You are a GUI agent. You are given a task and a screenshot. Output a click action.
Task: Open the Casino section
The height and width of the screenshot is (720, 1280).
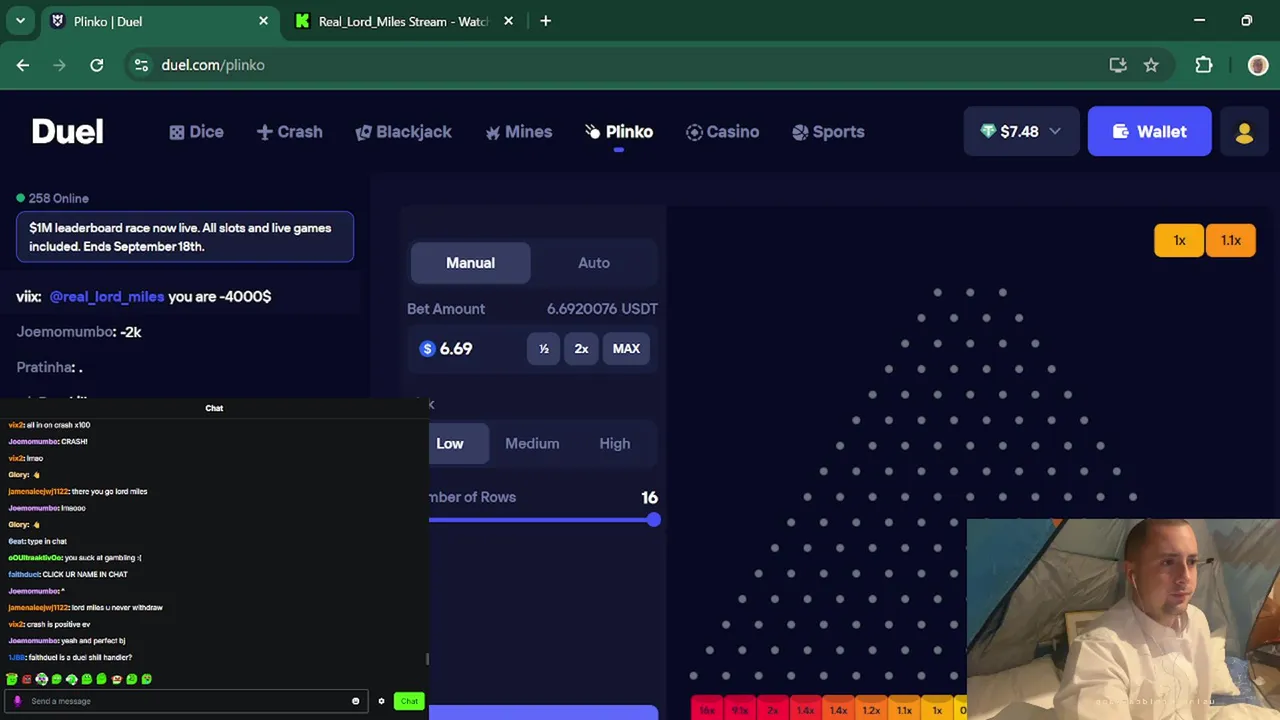[x=722, y=132]
